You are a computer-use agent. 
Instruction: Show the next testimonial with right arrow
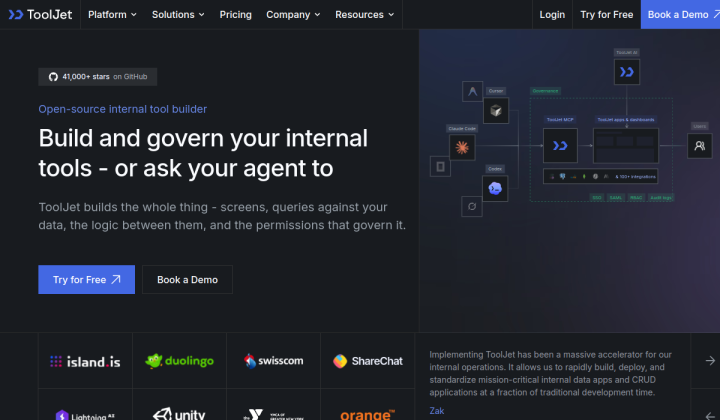tap(710, 361)
